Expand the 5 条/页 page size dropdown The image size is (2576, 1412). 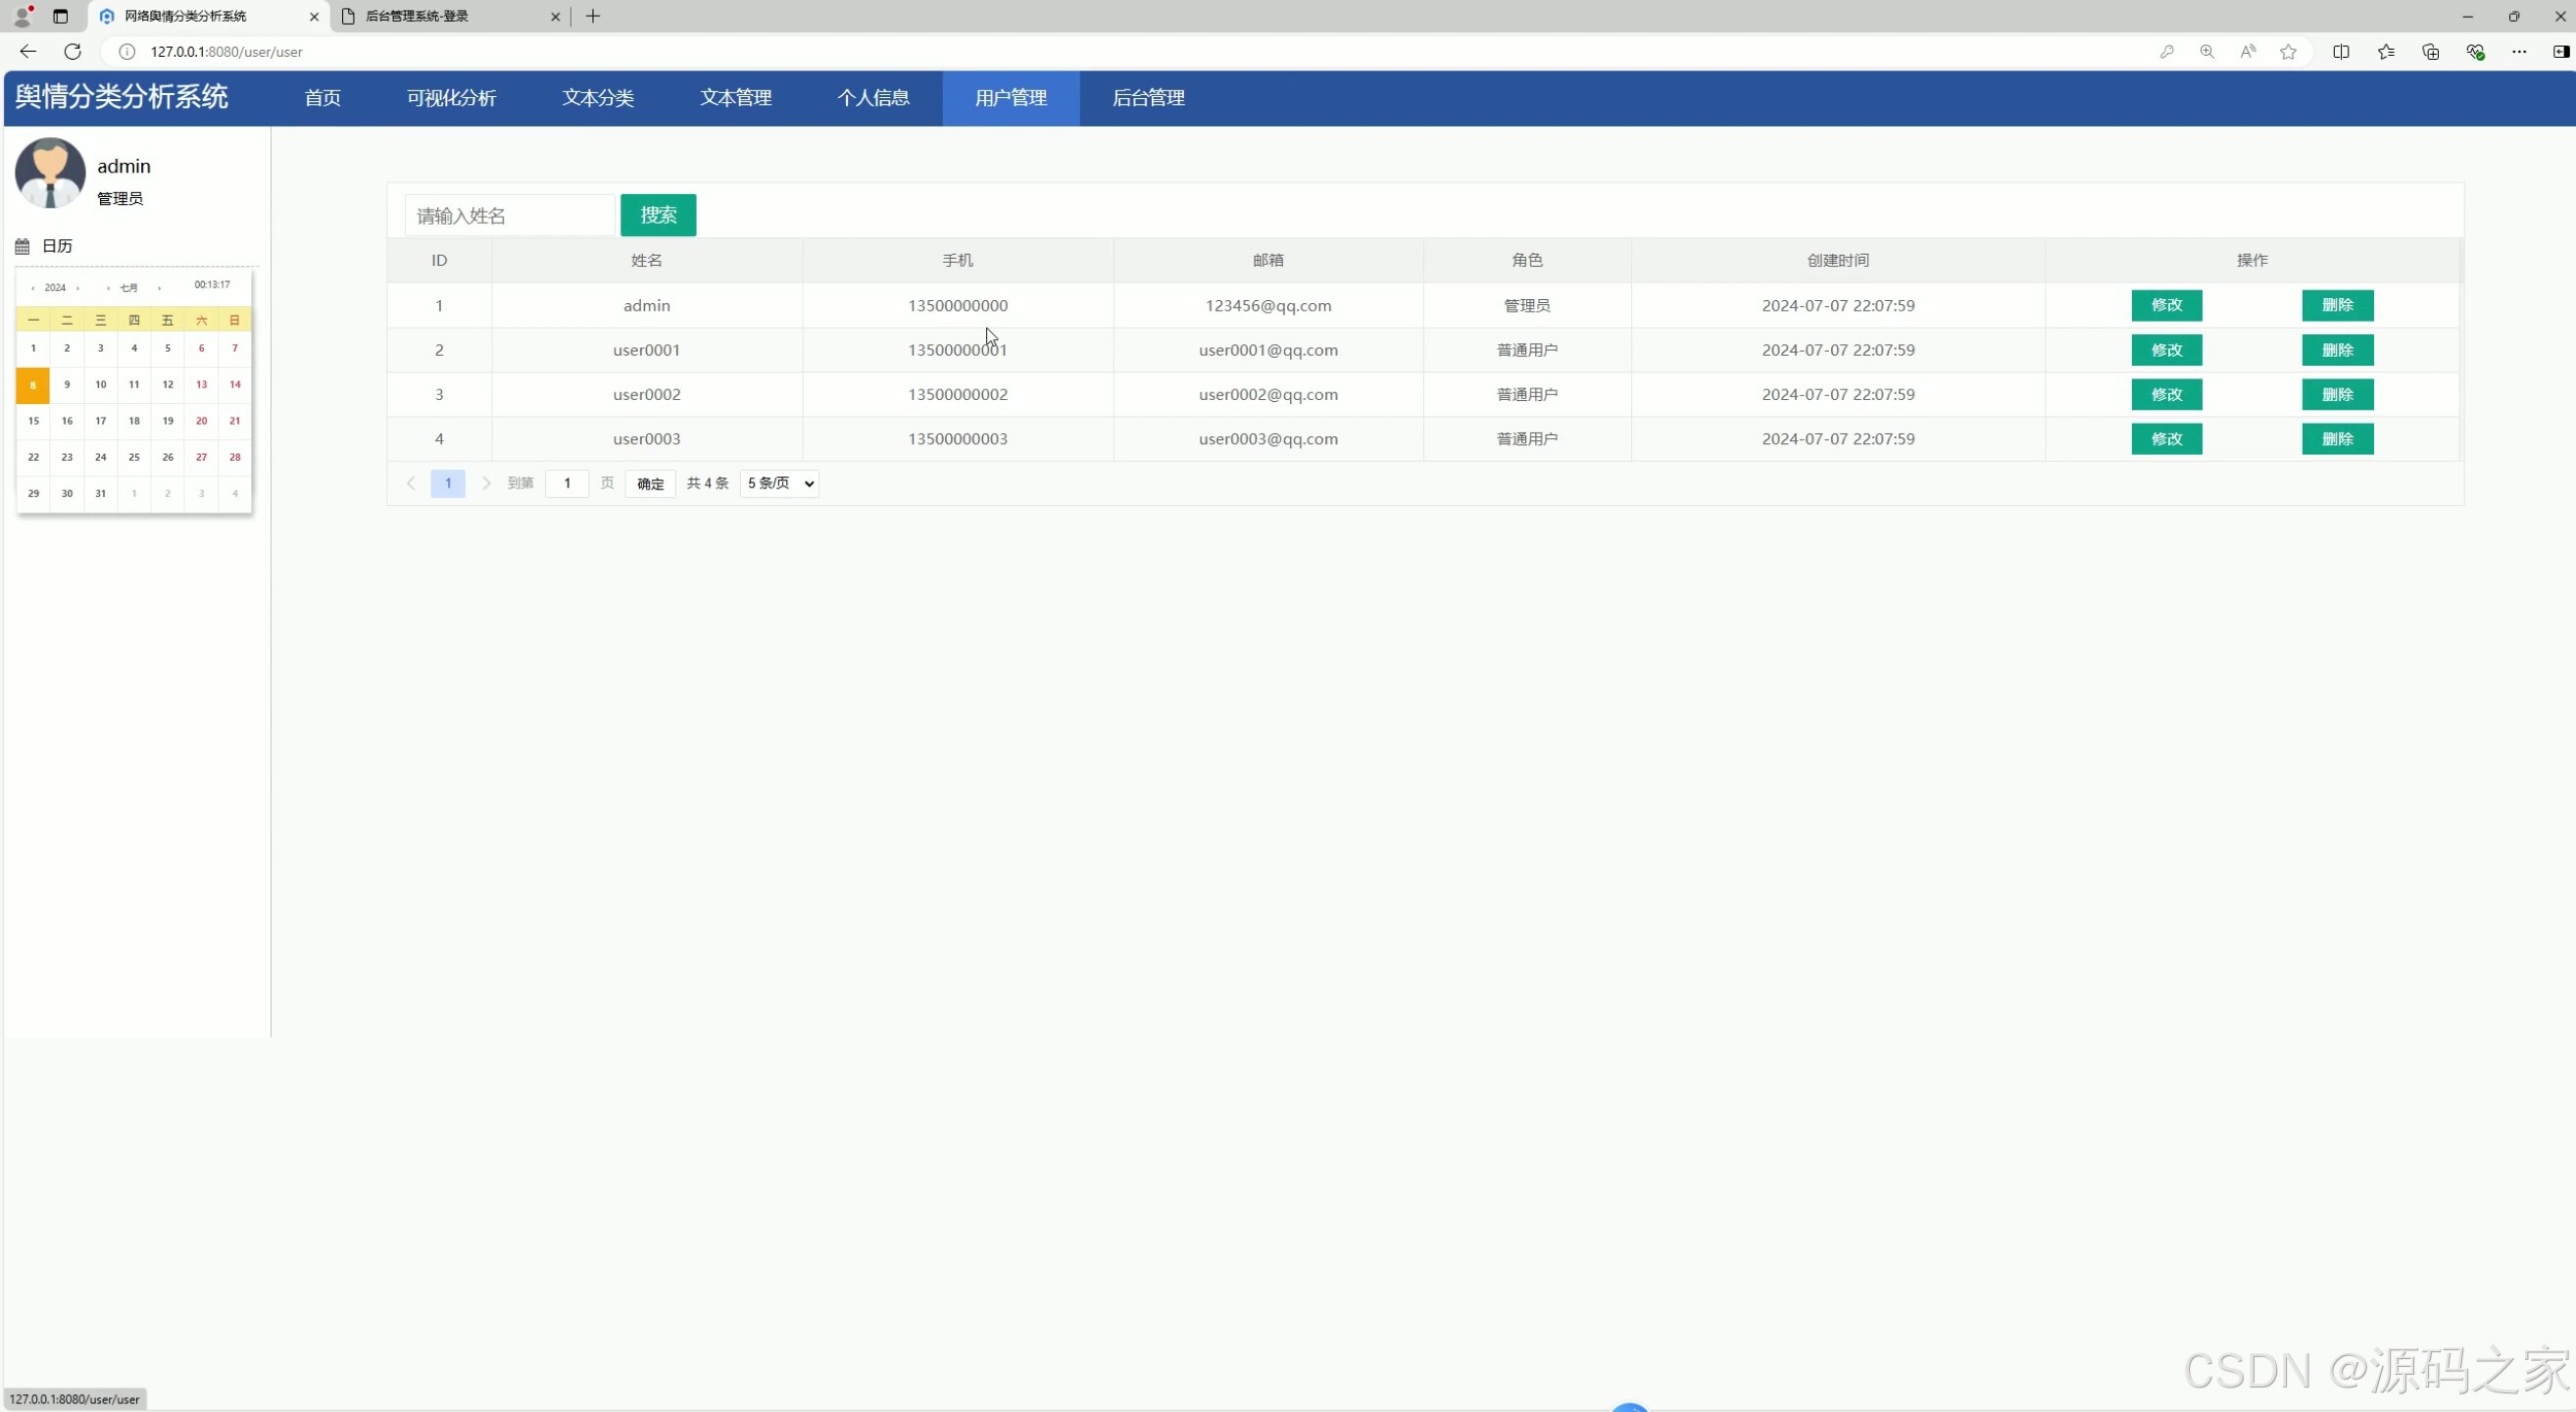[x=779, y=483]
